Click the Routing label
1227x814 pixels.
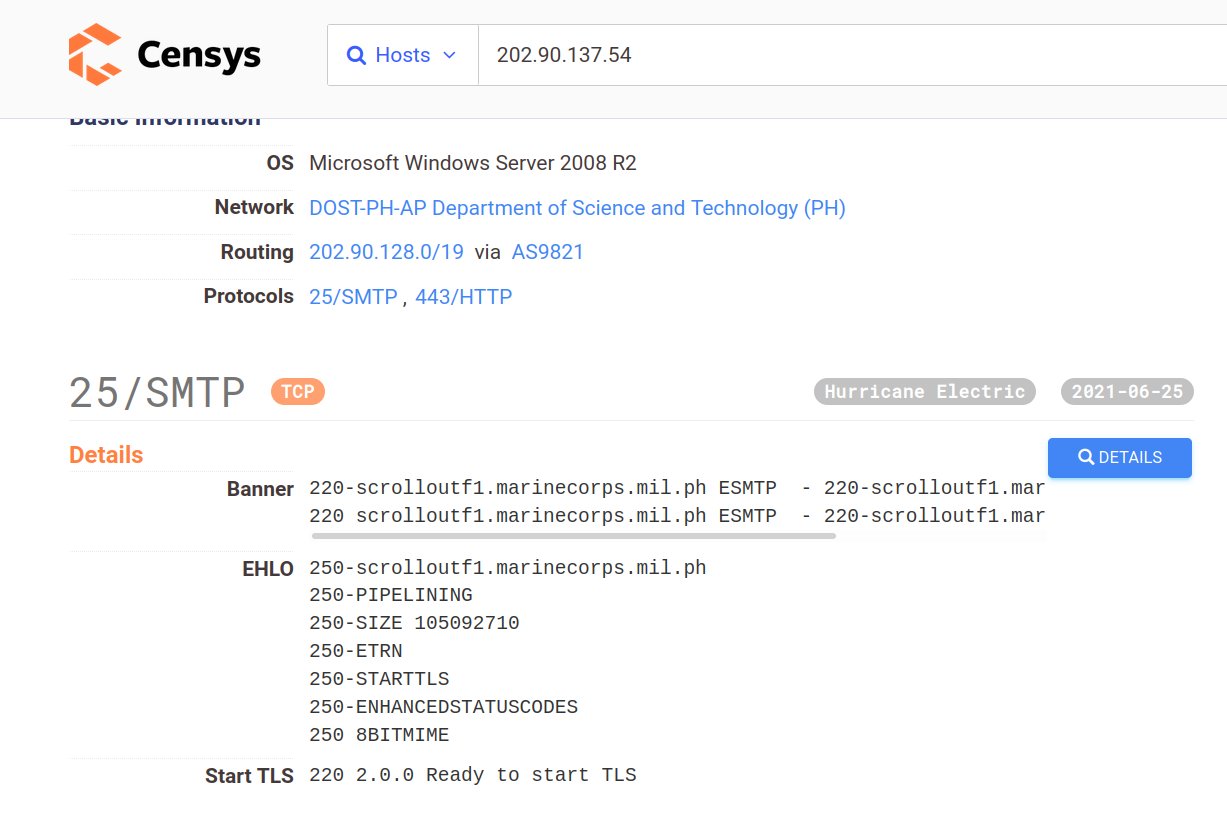(257, 252)
